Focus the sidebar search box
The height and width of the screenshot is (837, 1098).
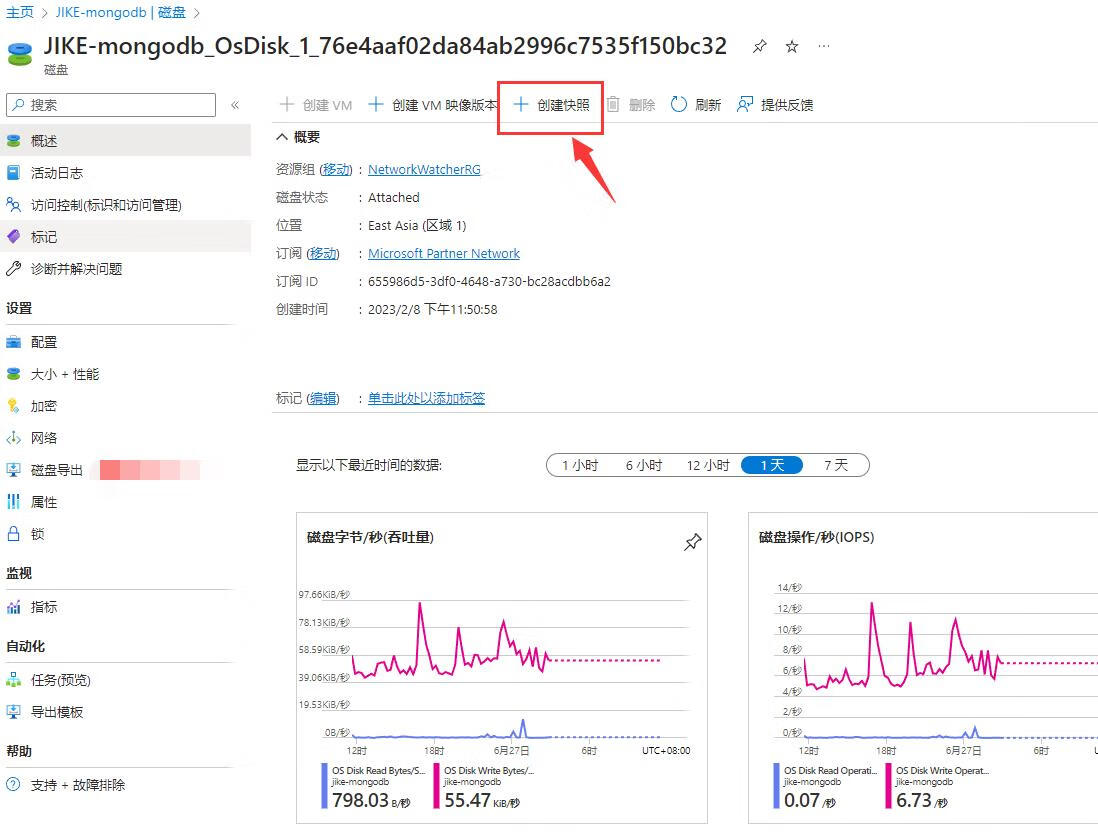pos(111,105)
